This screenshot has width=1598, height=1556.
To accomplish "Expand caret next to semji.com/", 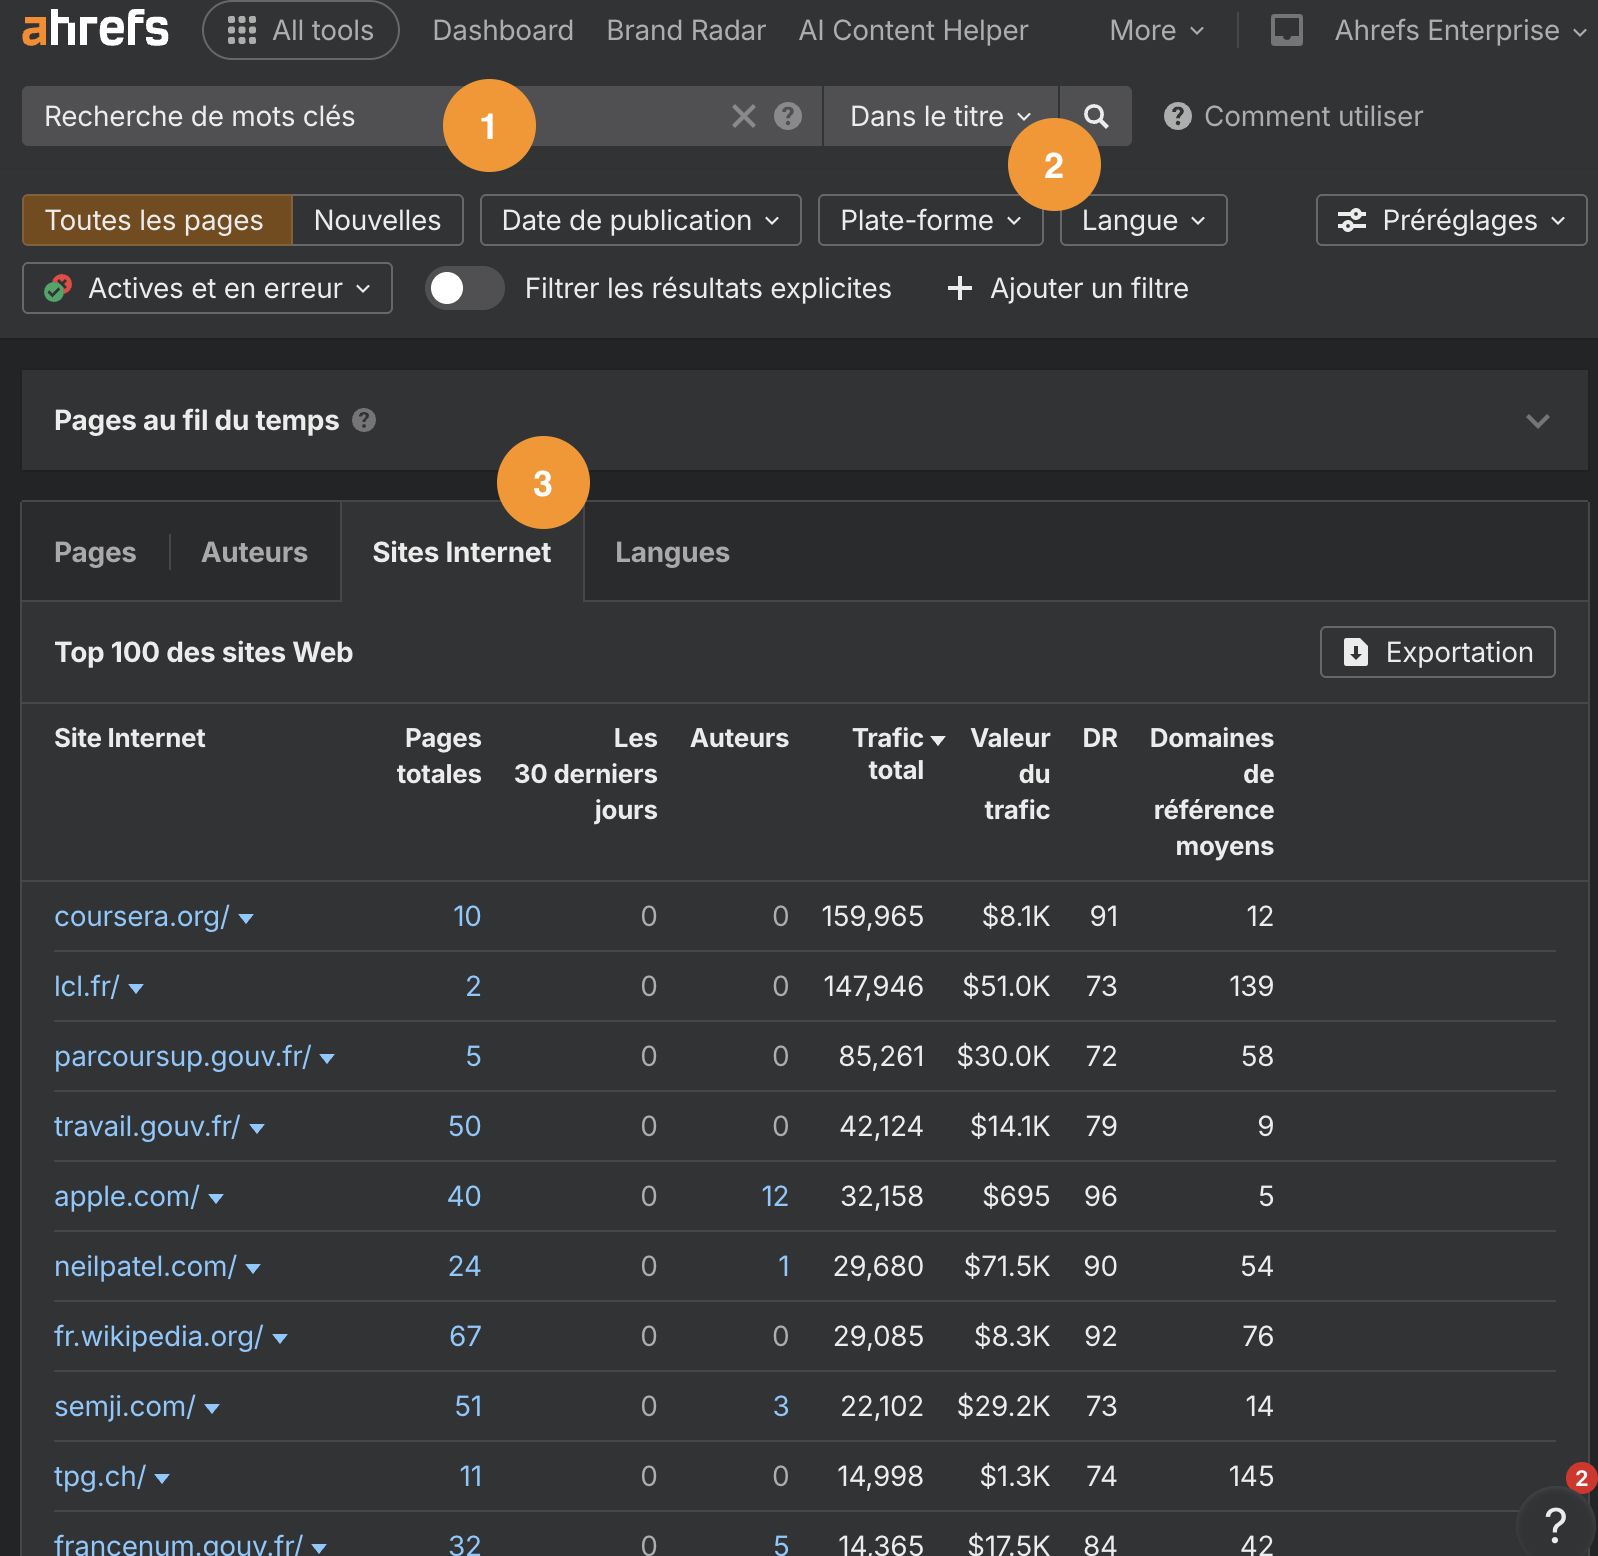I will 212,1408.
